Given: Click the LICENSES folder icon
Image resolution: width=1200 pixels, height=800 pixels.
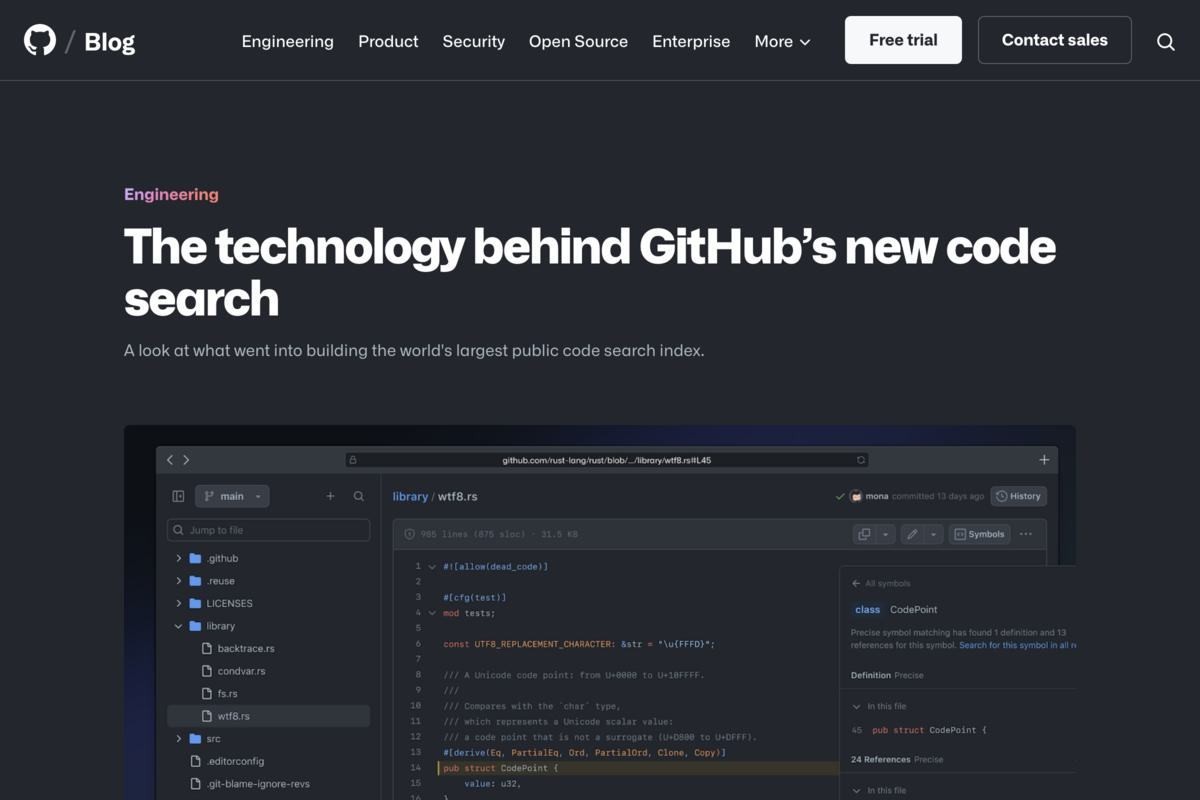Looking at the screenshot, I should pos(195,603).
